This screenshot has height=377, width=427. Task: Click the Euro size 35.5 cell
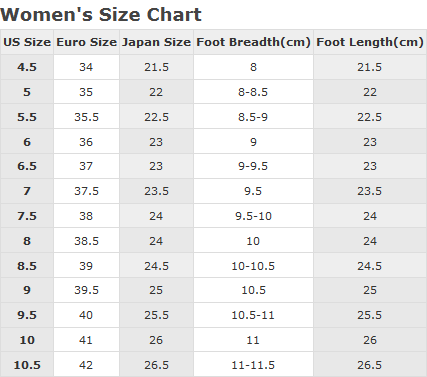pos(86,117)
